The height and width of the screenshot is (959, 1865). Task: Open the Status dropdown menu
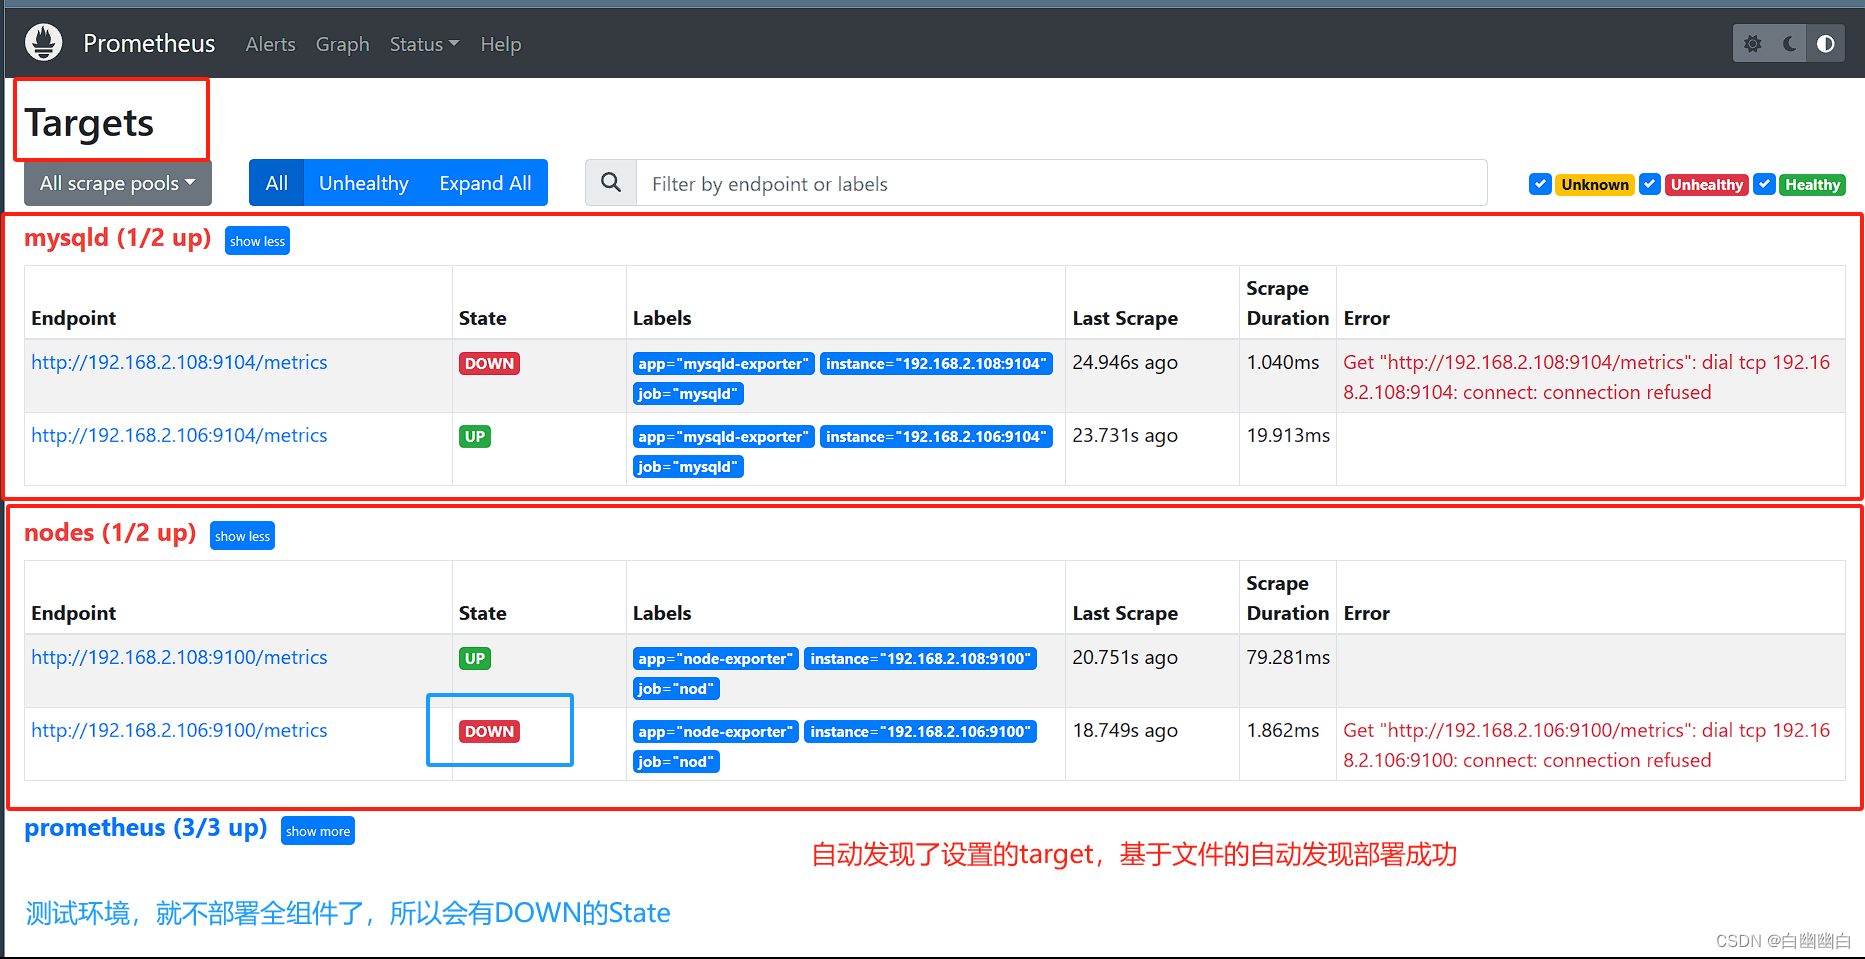click(x=424, y=44)
